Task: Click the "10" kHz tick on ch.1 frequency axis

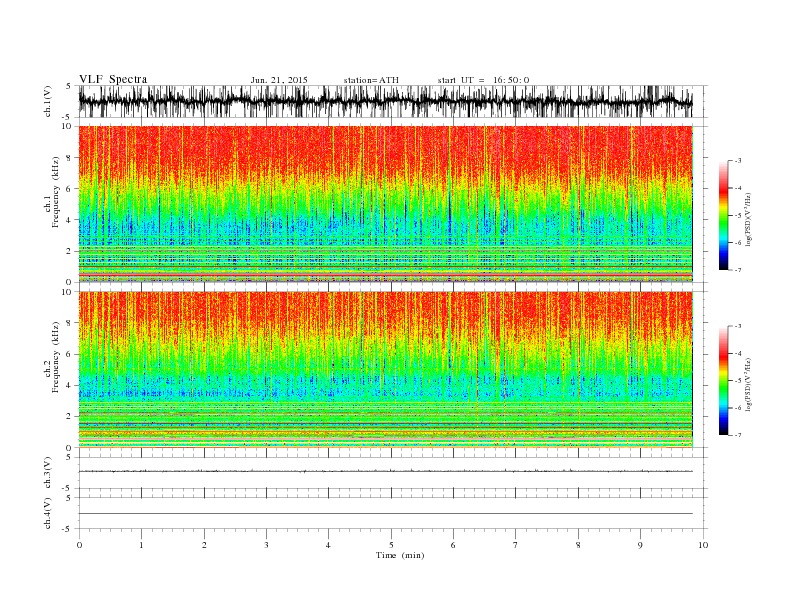Action: [67, 126]
